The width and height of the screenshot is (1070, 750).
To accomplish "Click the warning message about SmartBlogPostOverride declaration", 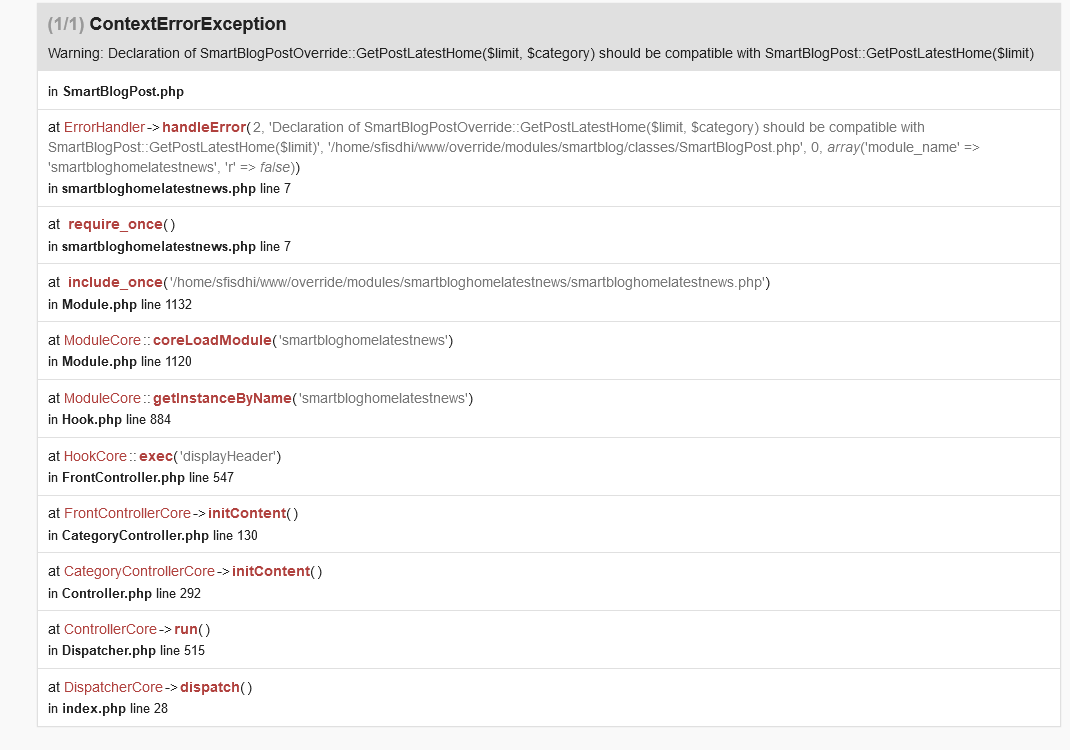I will tap(540, 53).
